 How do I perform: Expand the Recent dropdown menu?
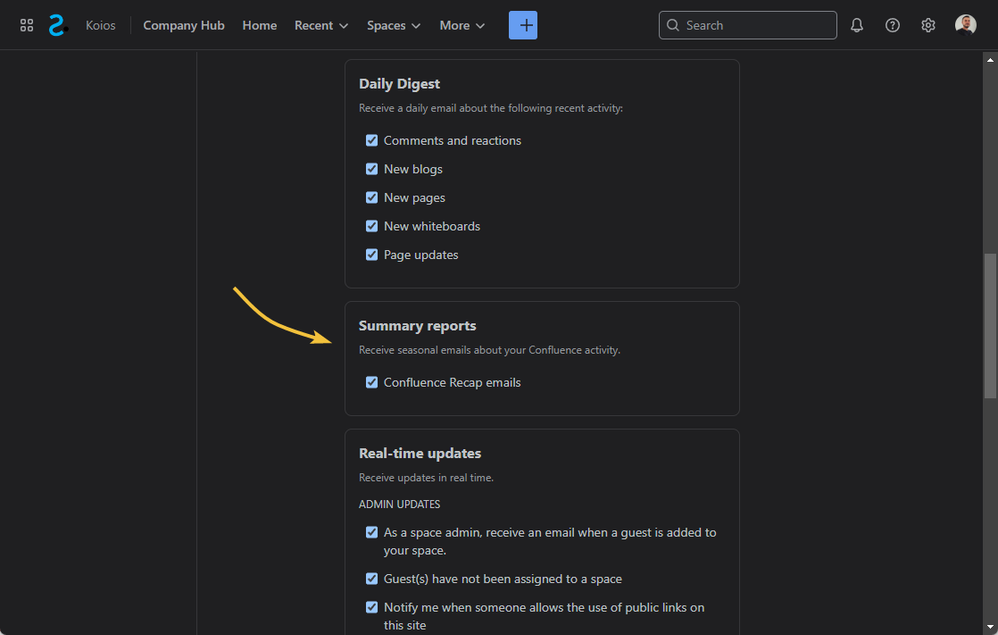(x=321, y=25)
